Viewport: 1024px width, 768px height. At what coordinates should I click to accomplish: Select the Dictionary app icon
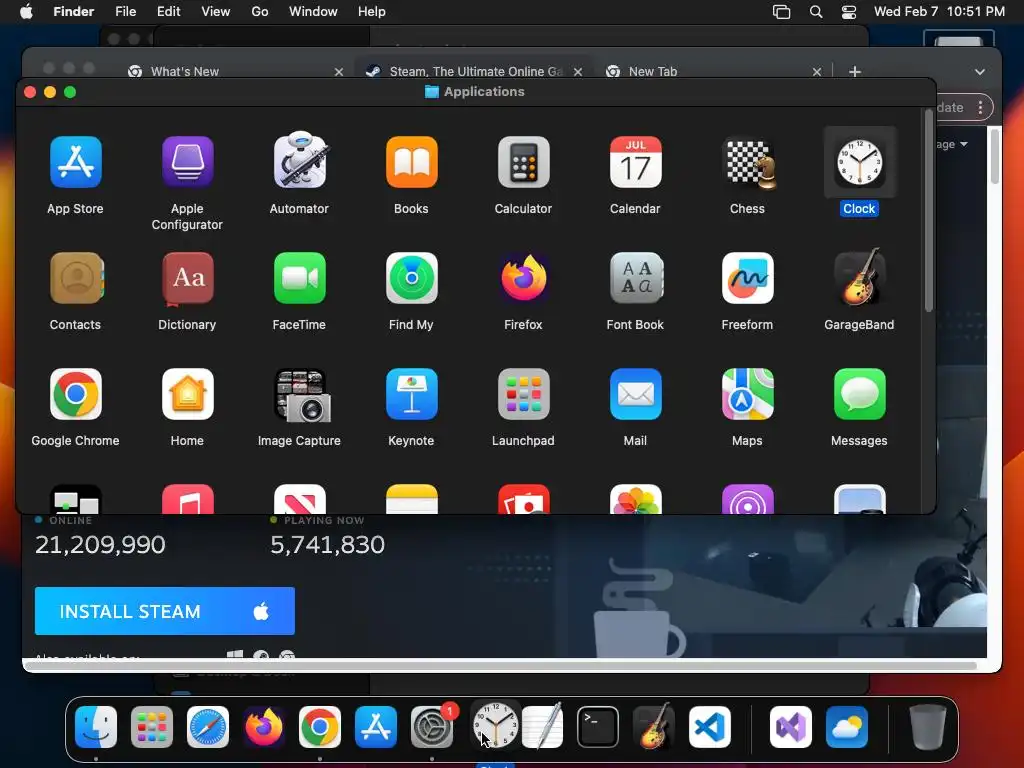[x=187, y=278]
